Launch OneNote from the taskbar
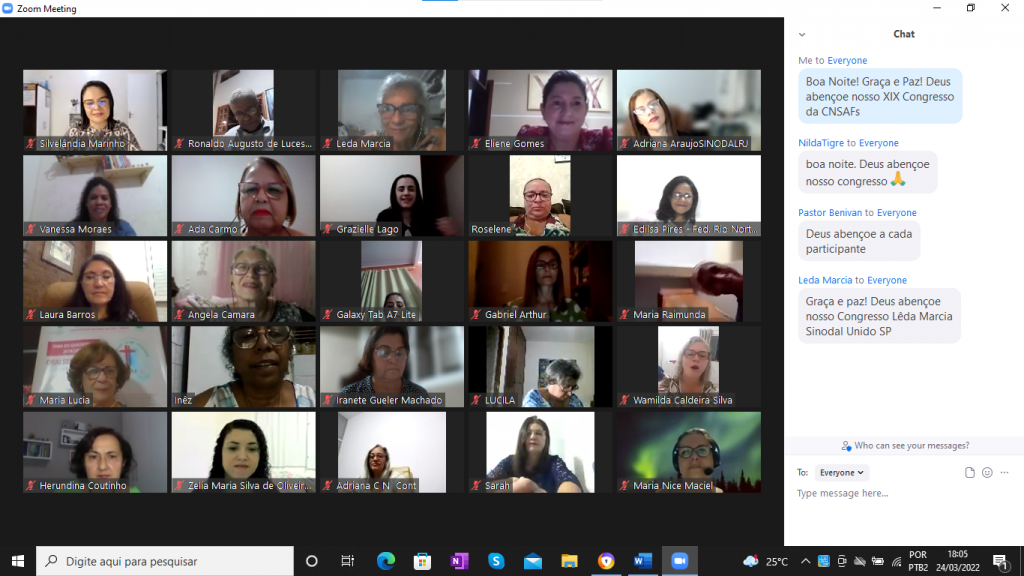The height and width of the screenshot is (576, 1024). 459,561
